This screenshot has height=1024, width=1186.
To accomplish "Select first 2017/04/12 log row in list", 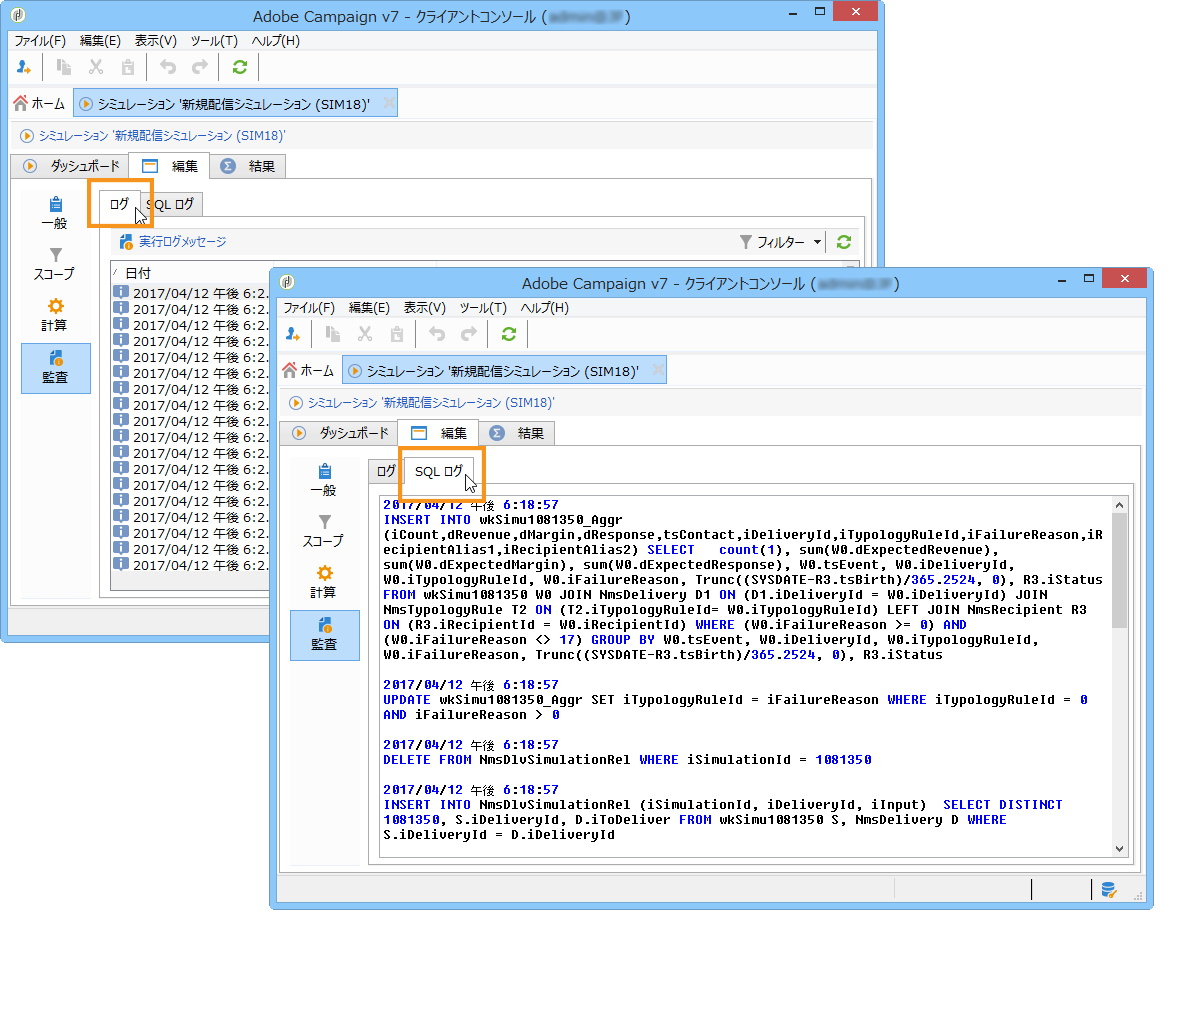I will 192,293.
